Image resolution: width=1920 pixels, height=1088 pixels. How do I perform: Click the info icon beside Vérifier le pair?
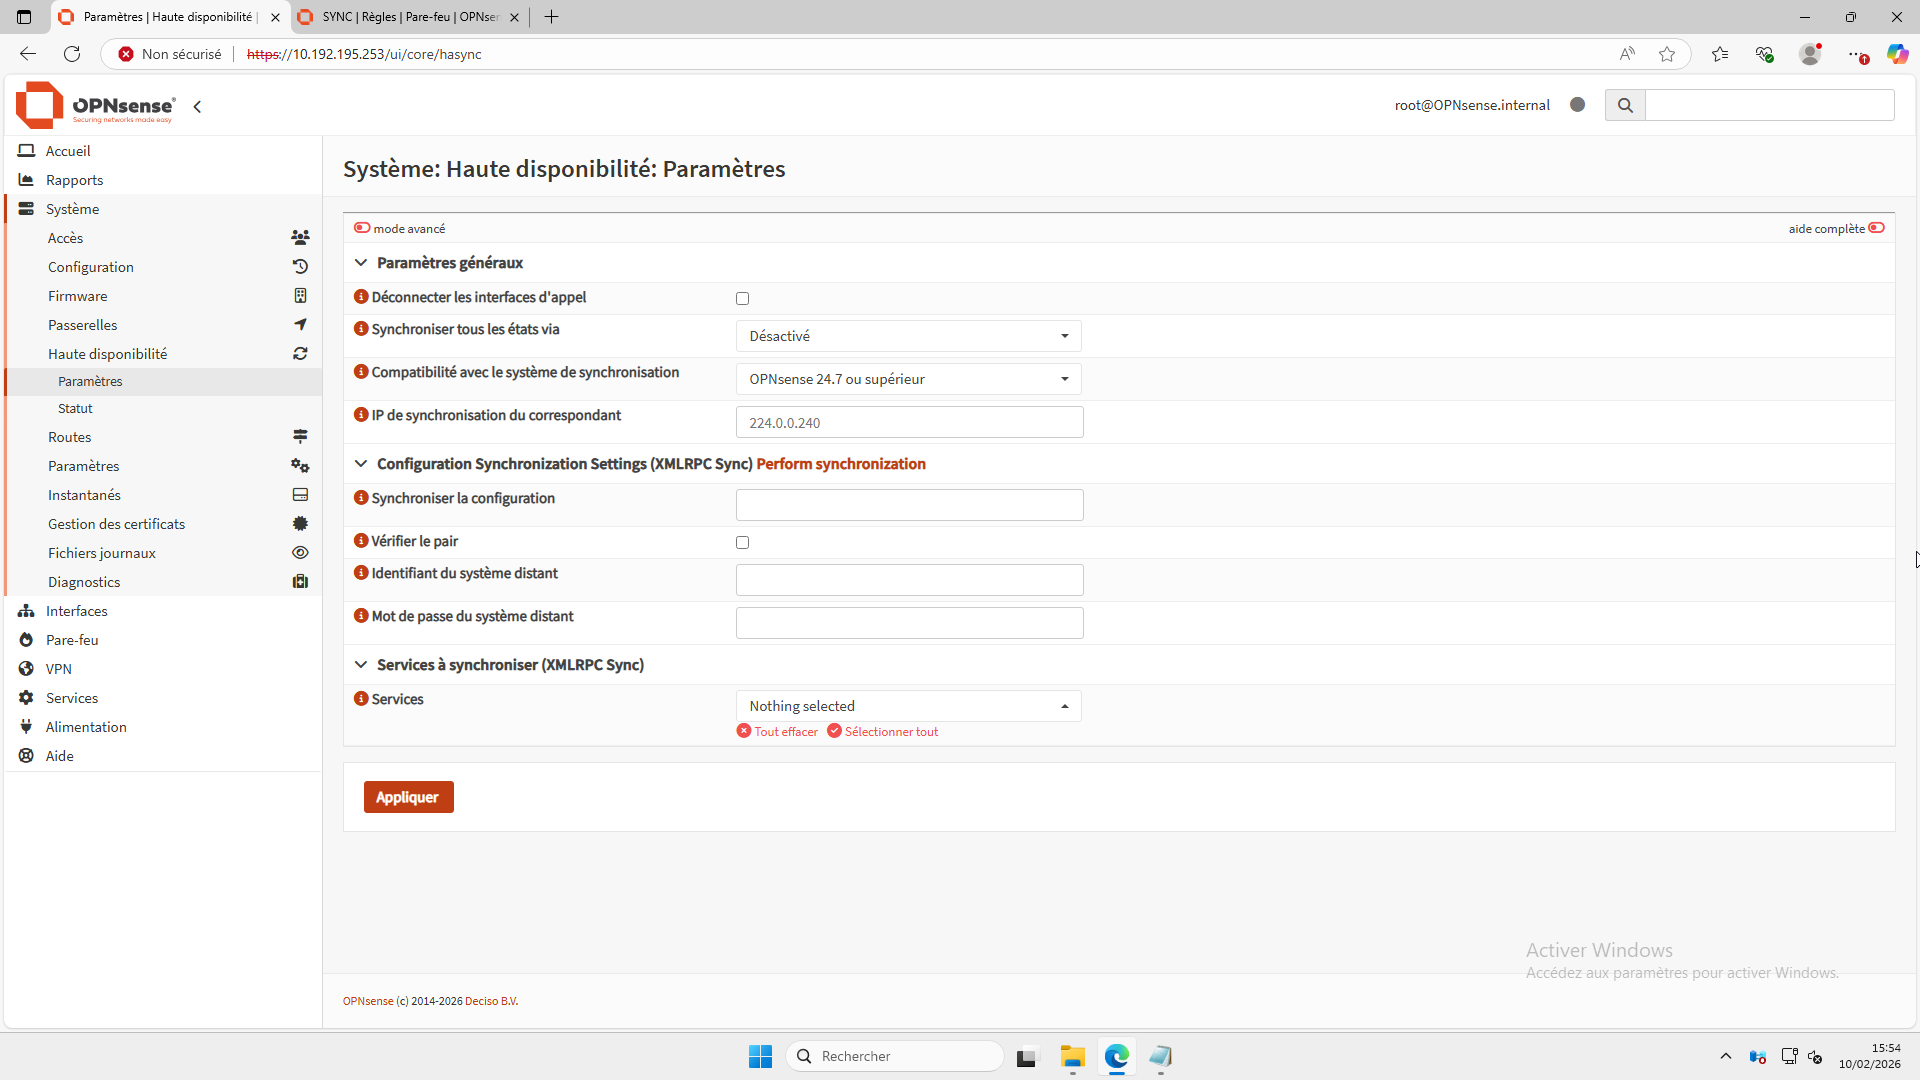coord(361,541)
